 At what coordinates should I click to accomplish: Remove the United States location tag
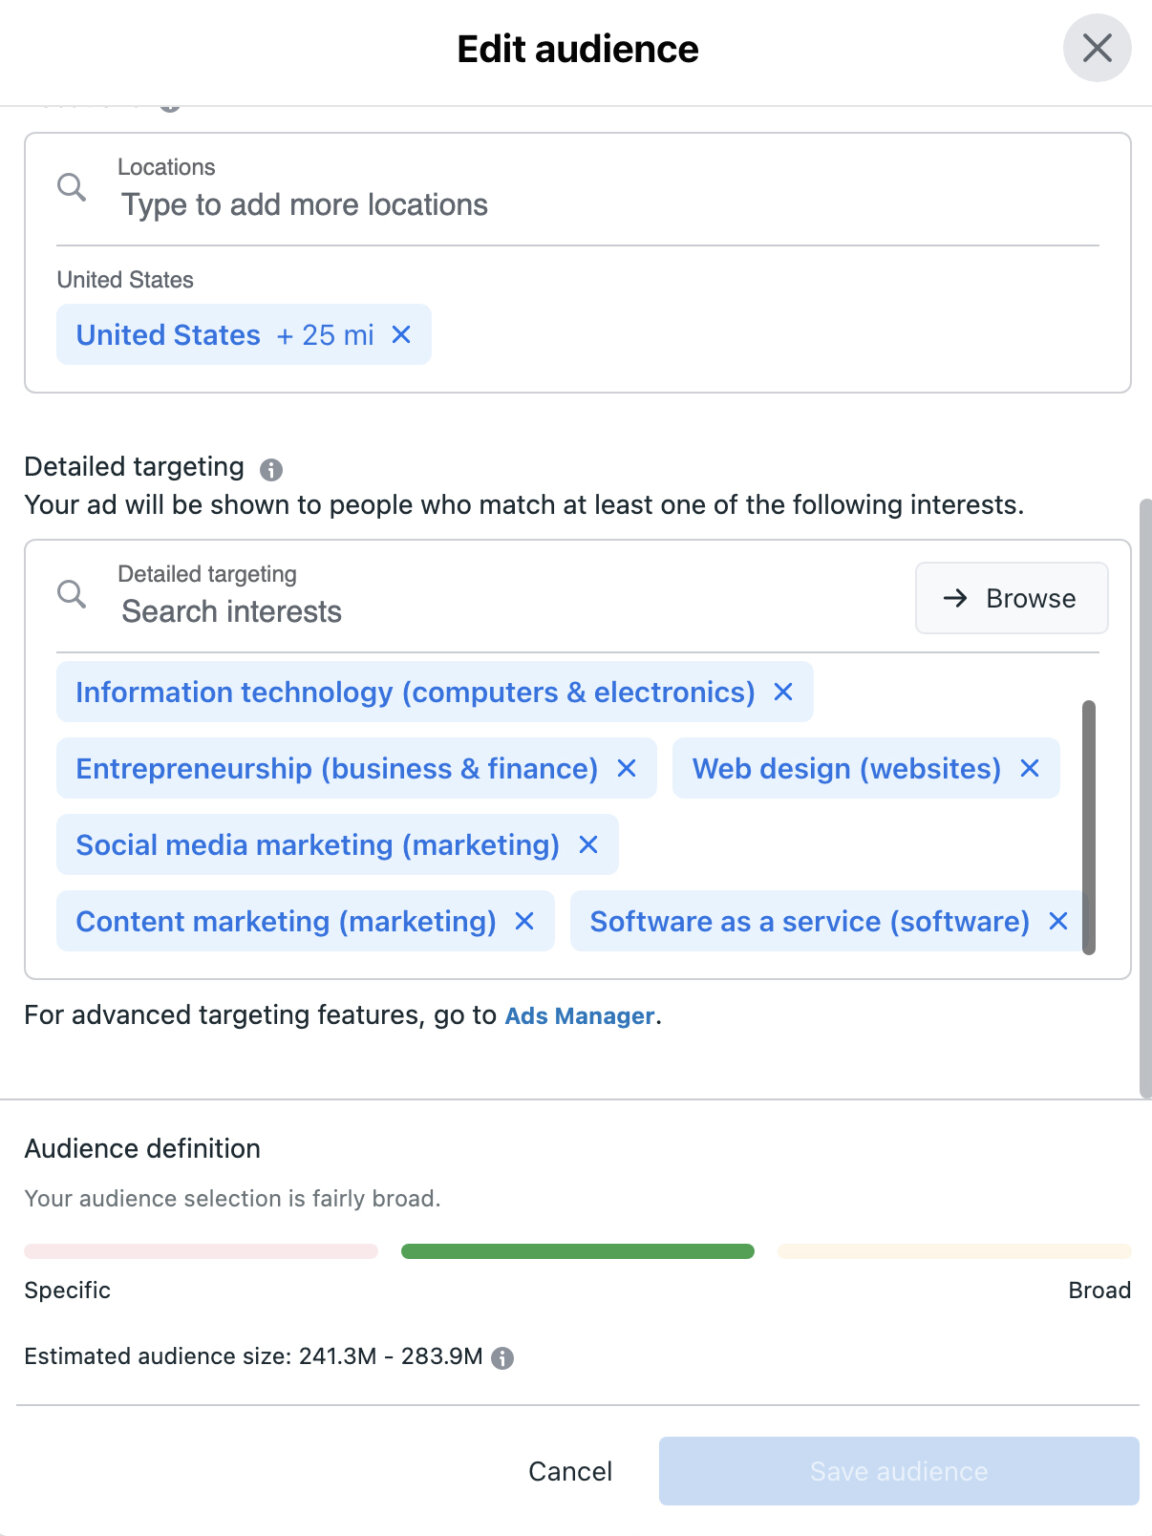[x=401, y=335]
